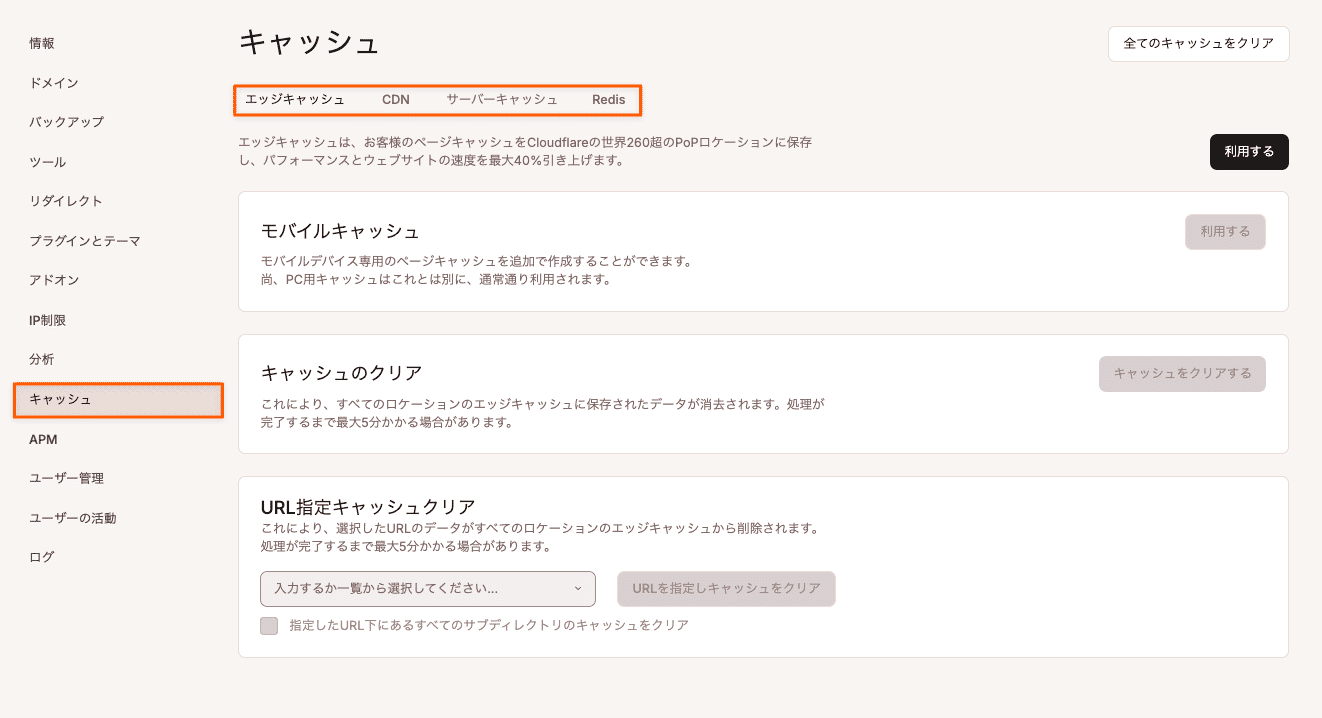Image resolution: width=1322 pixels, height=718 pixels.
Task: Enable clearing all subdirectory caches checkbox
Action: point(268,625)
